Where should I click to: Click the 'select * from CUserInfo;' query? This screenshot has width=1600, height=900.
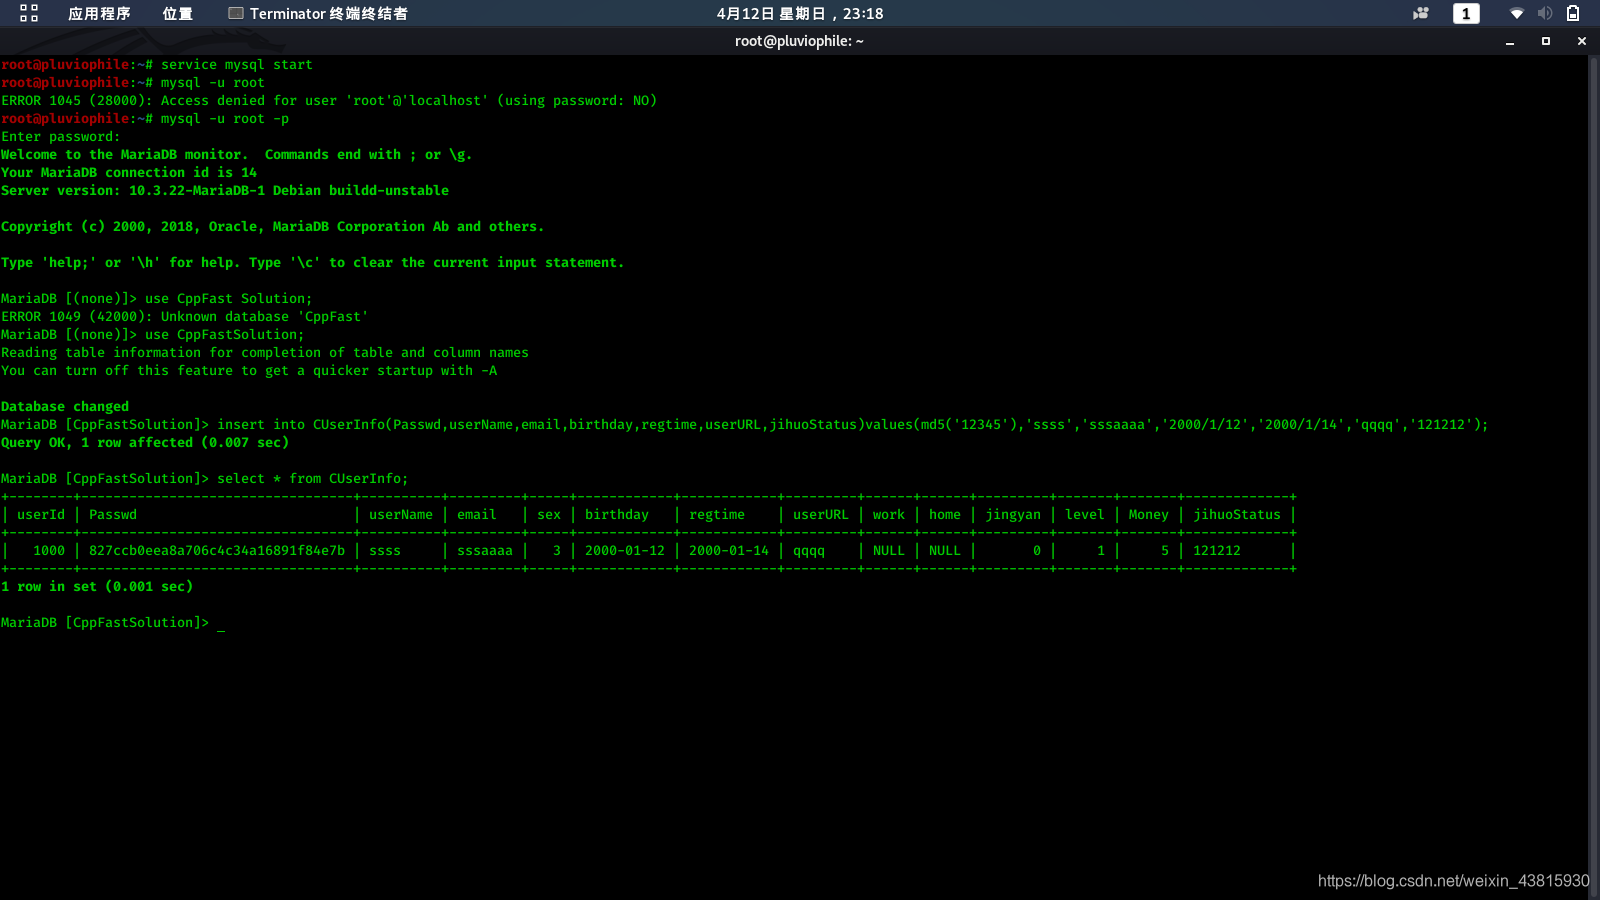pyautogui.click(x=313, y=479)
